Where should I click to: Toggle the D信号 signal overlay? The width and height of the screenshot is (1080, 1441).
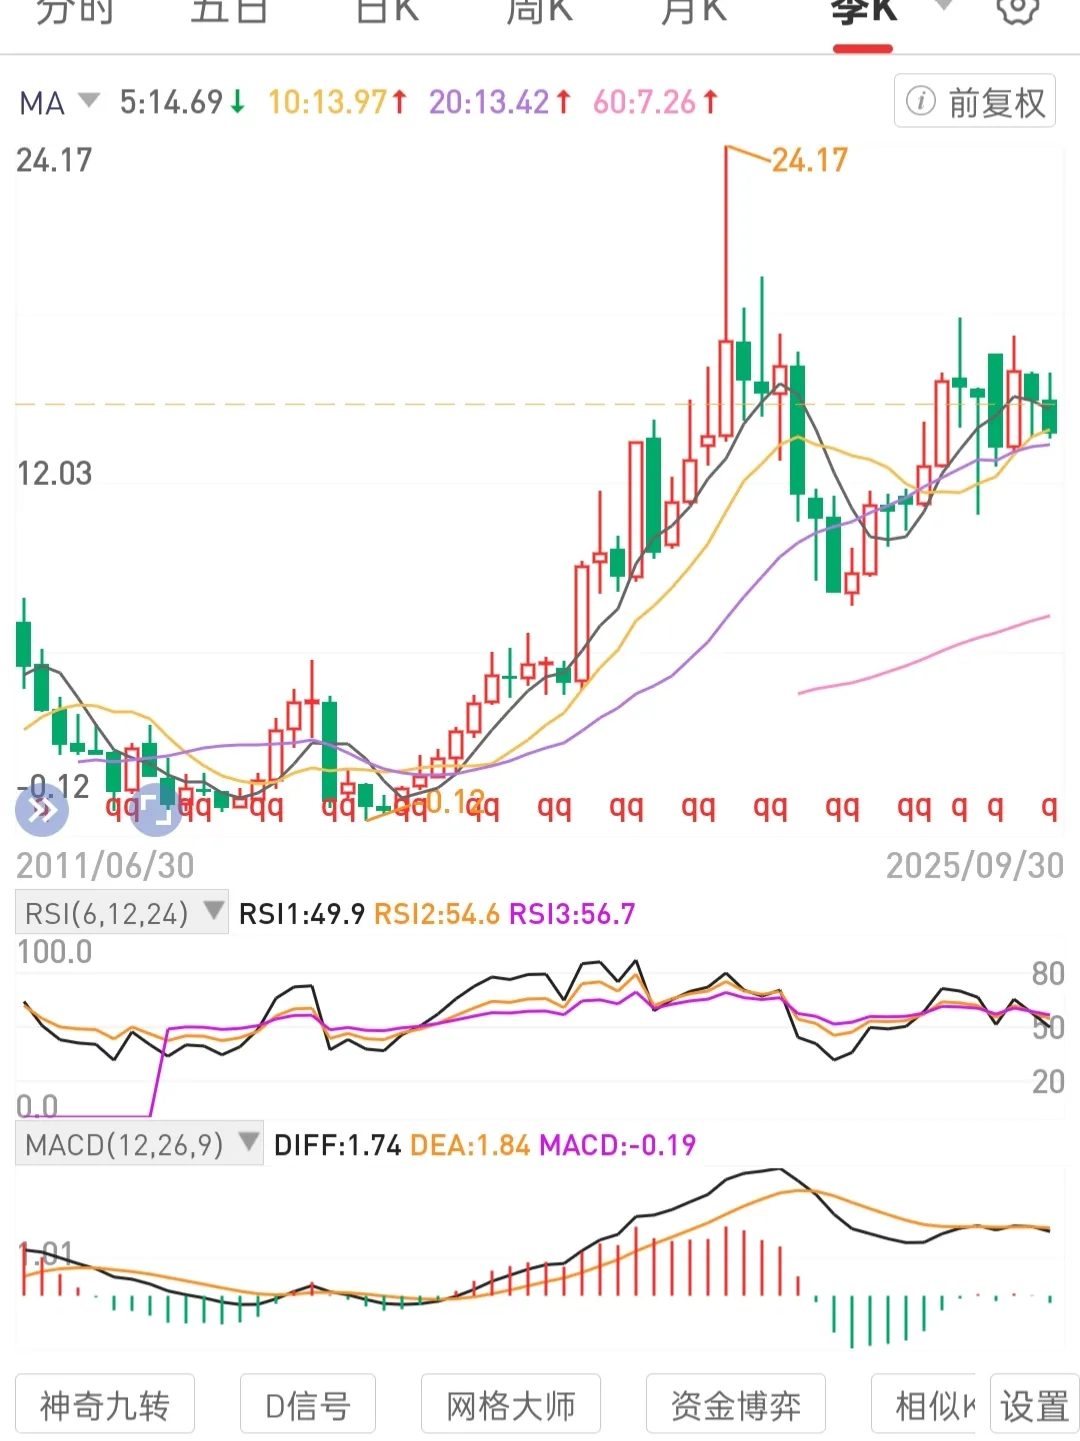pos(308,1405)
